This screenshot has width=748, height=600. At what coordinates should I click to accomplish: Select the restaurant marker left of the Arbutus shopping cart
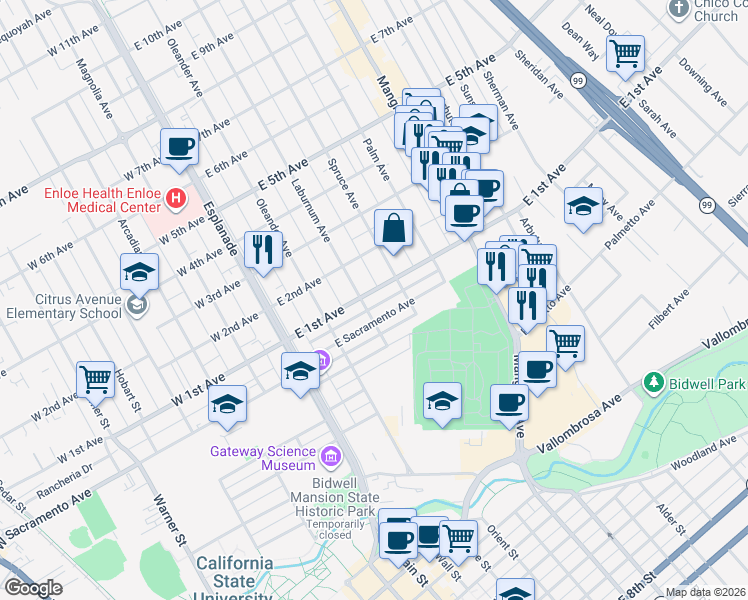tap(497, 267)
